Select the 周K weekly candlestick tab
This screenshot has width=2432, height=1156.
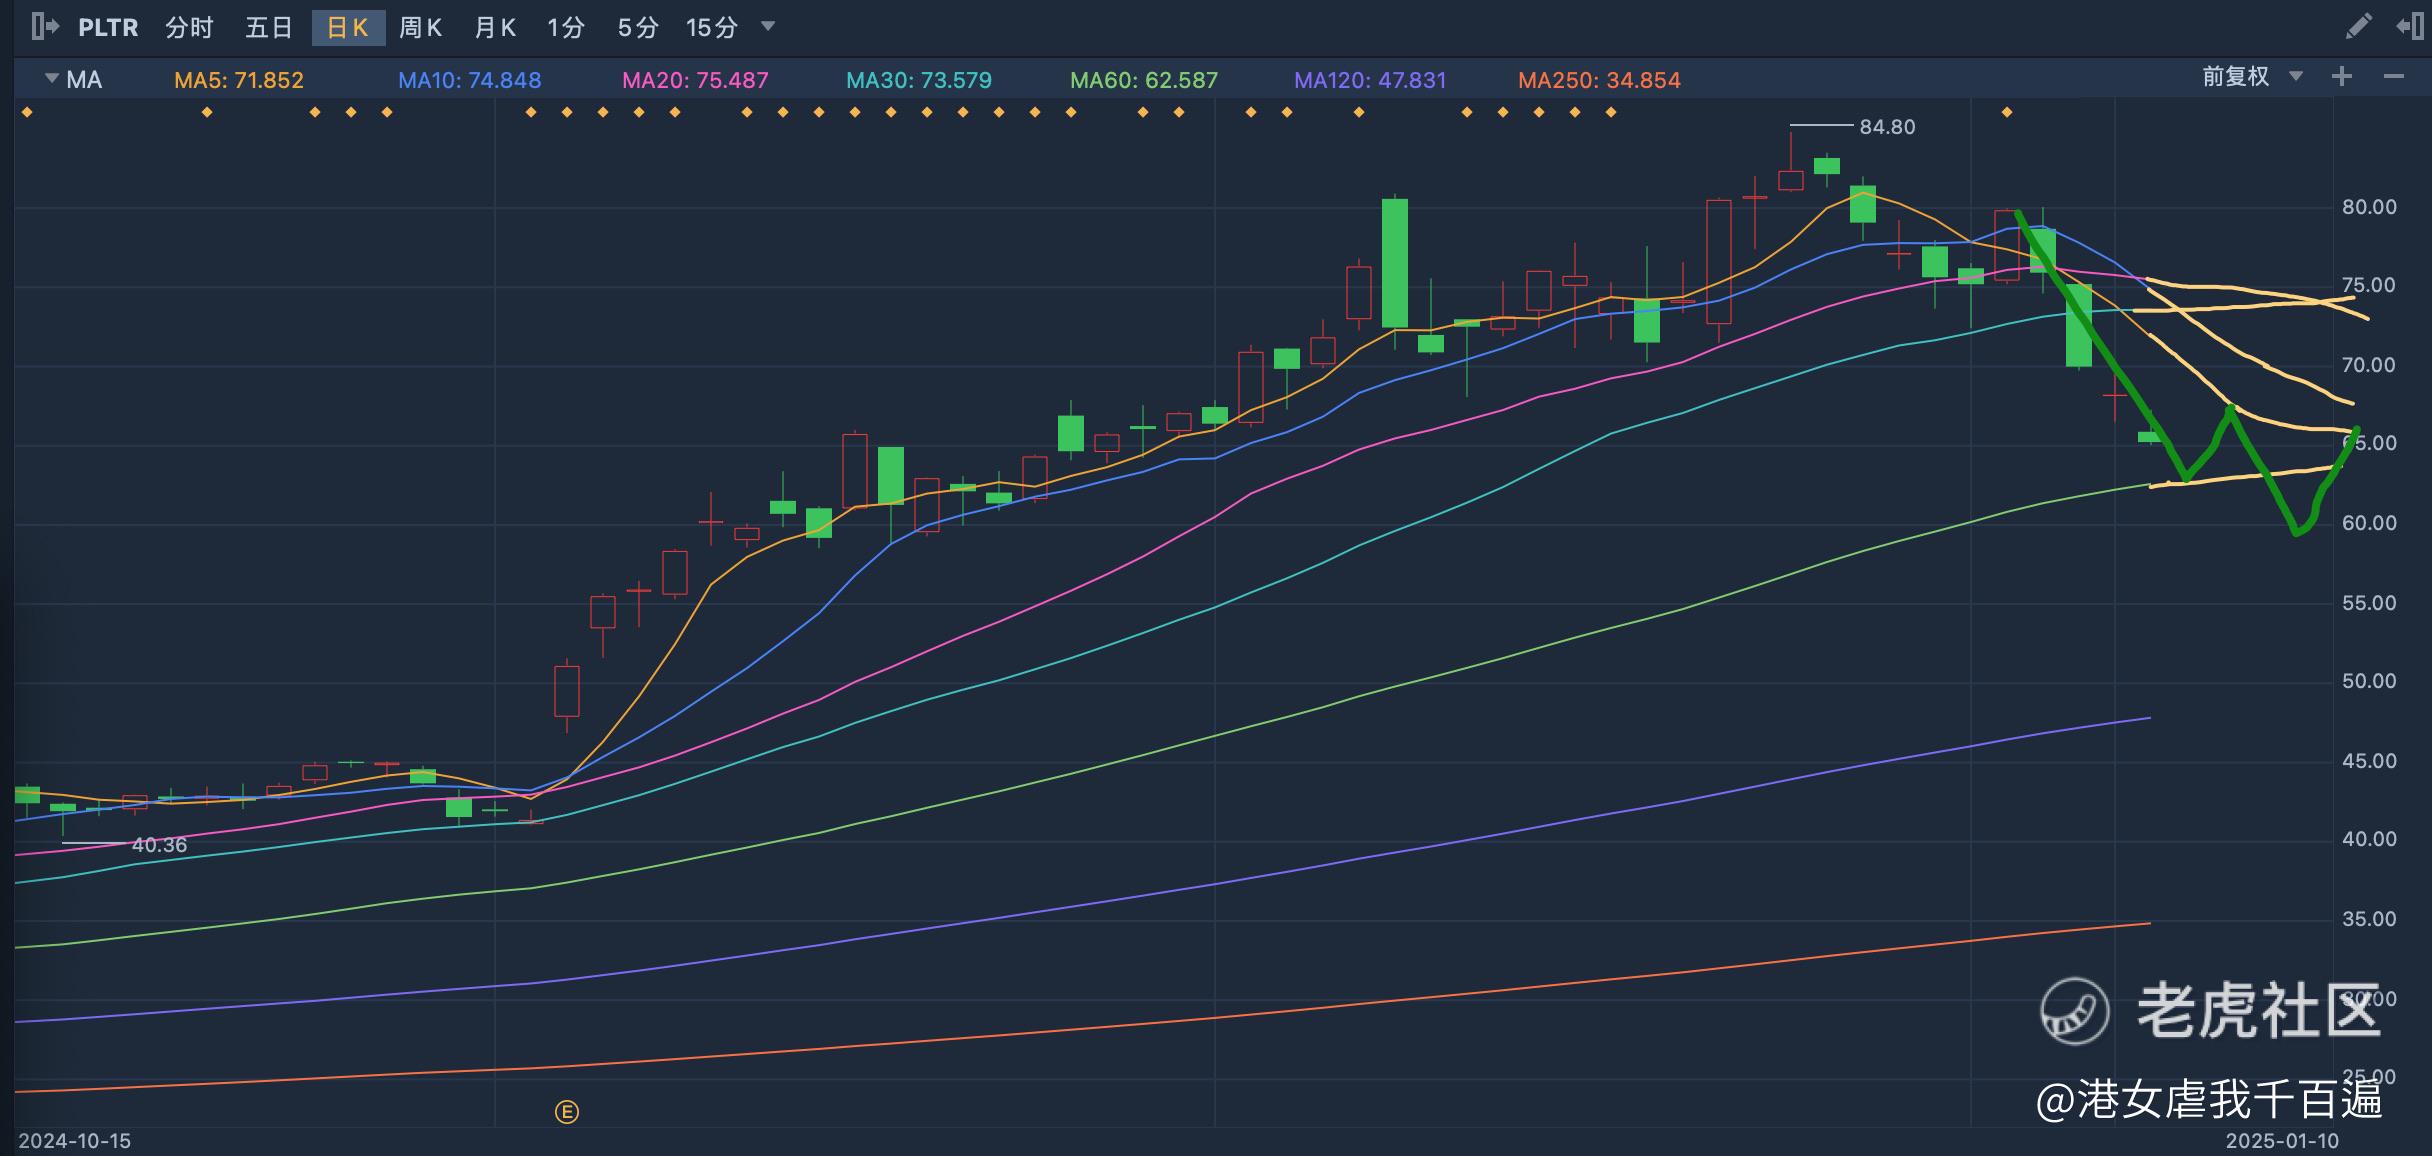tap(420, 28)
